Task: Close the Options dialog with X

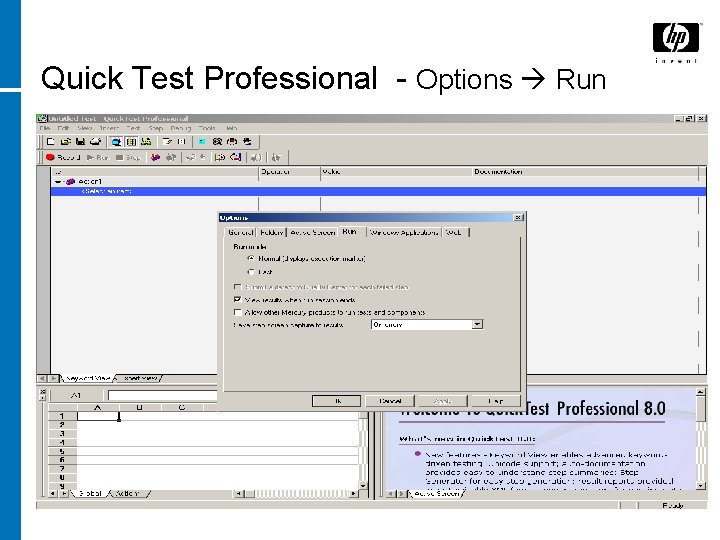Action: (x=518, y=218)
